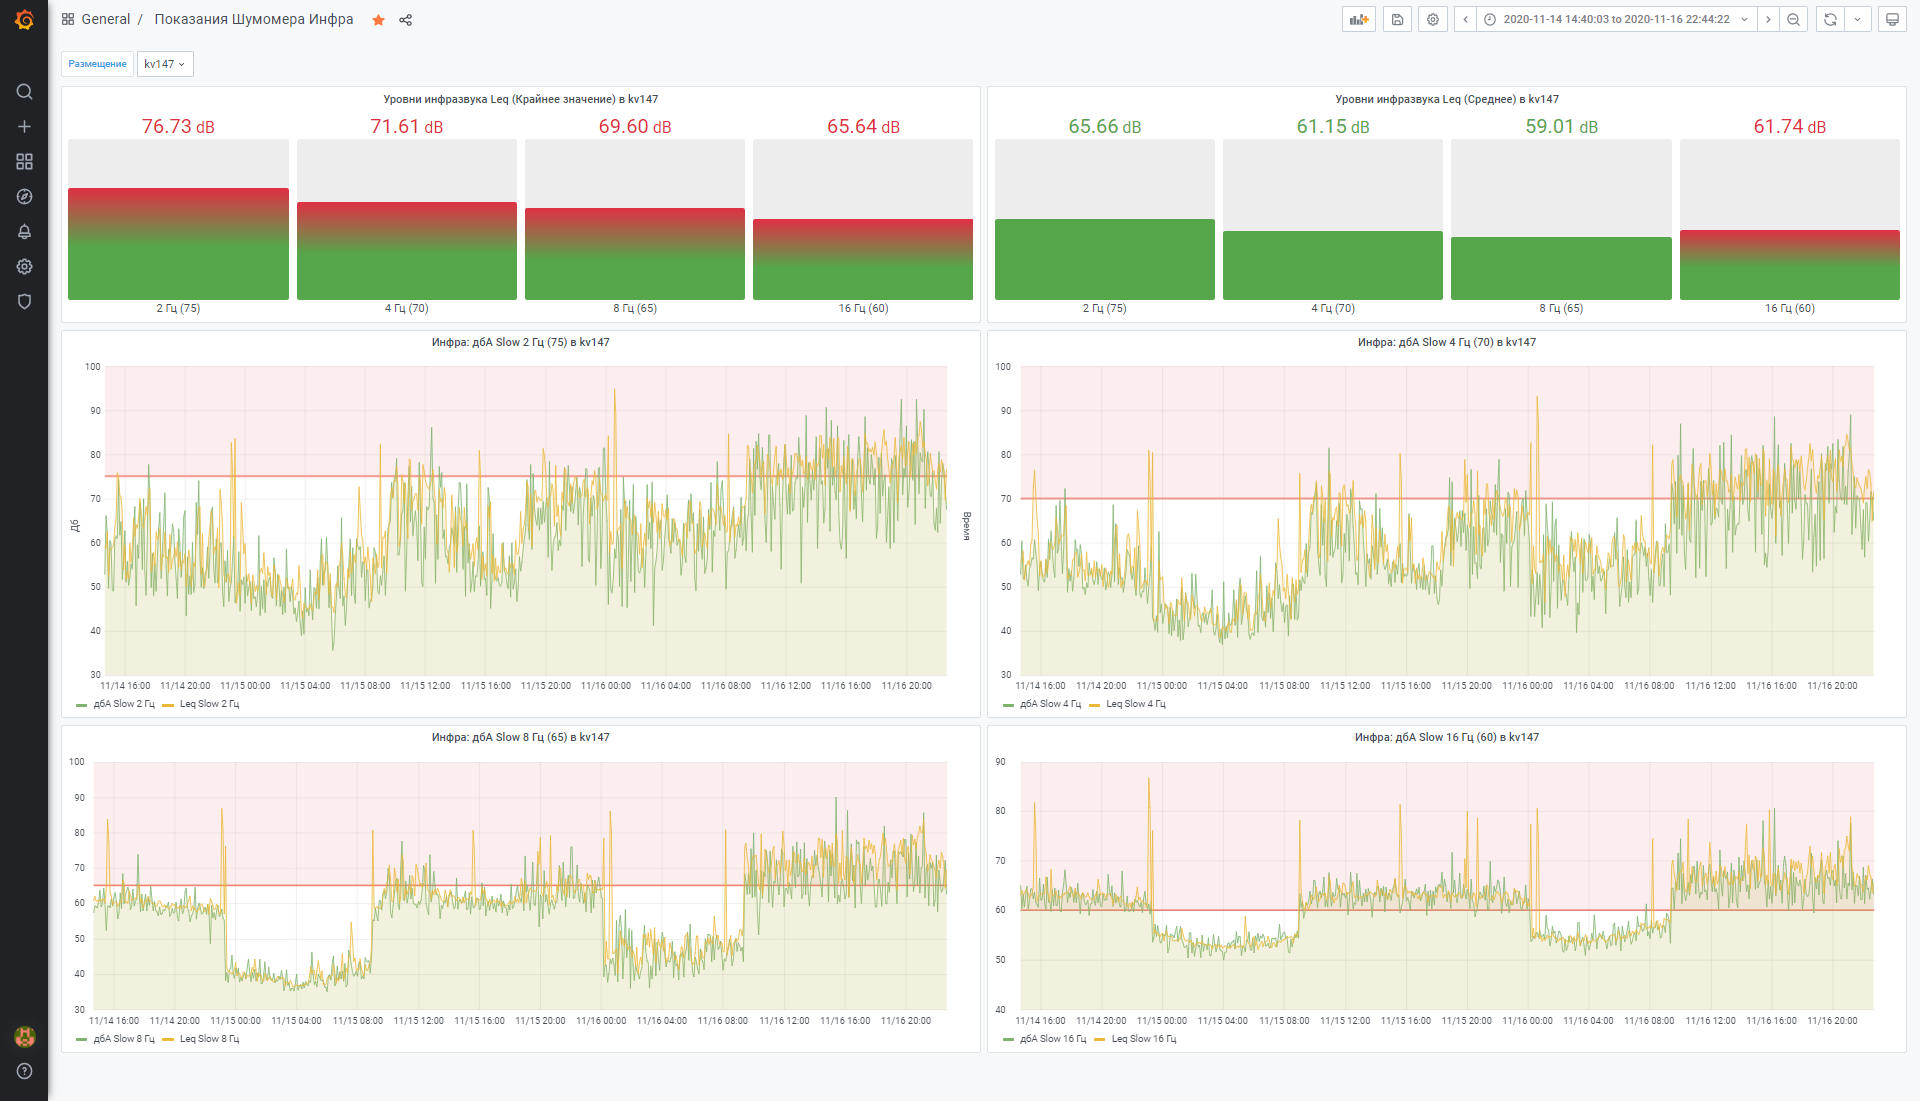Screen dimensions: 1920x1101
Task: Open the time range picker
Action: click(x=1615, y=19)
